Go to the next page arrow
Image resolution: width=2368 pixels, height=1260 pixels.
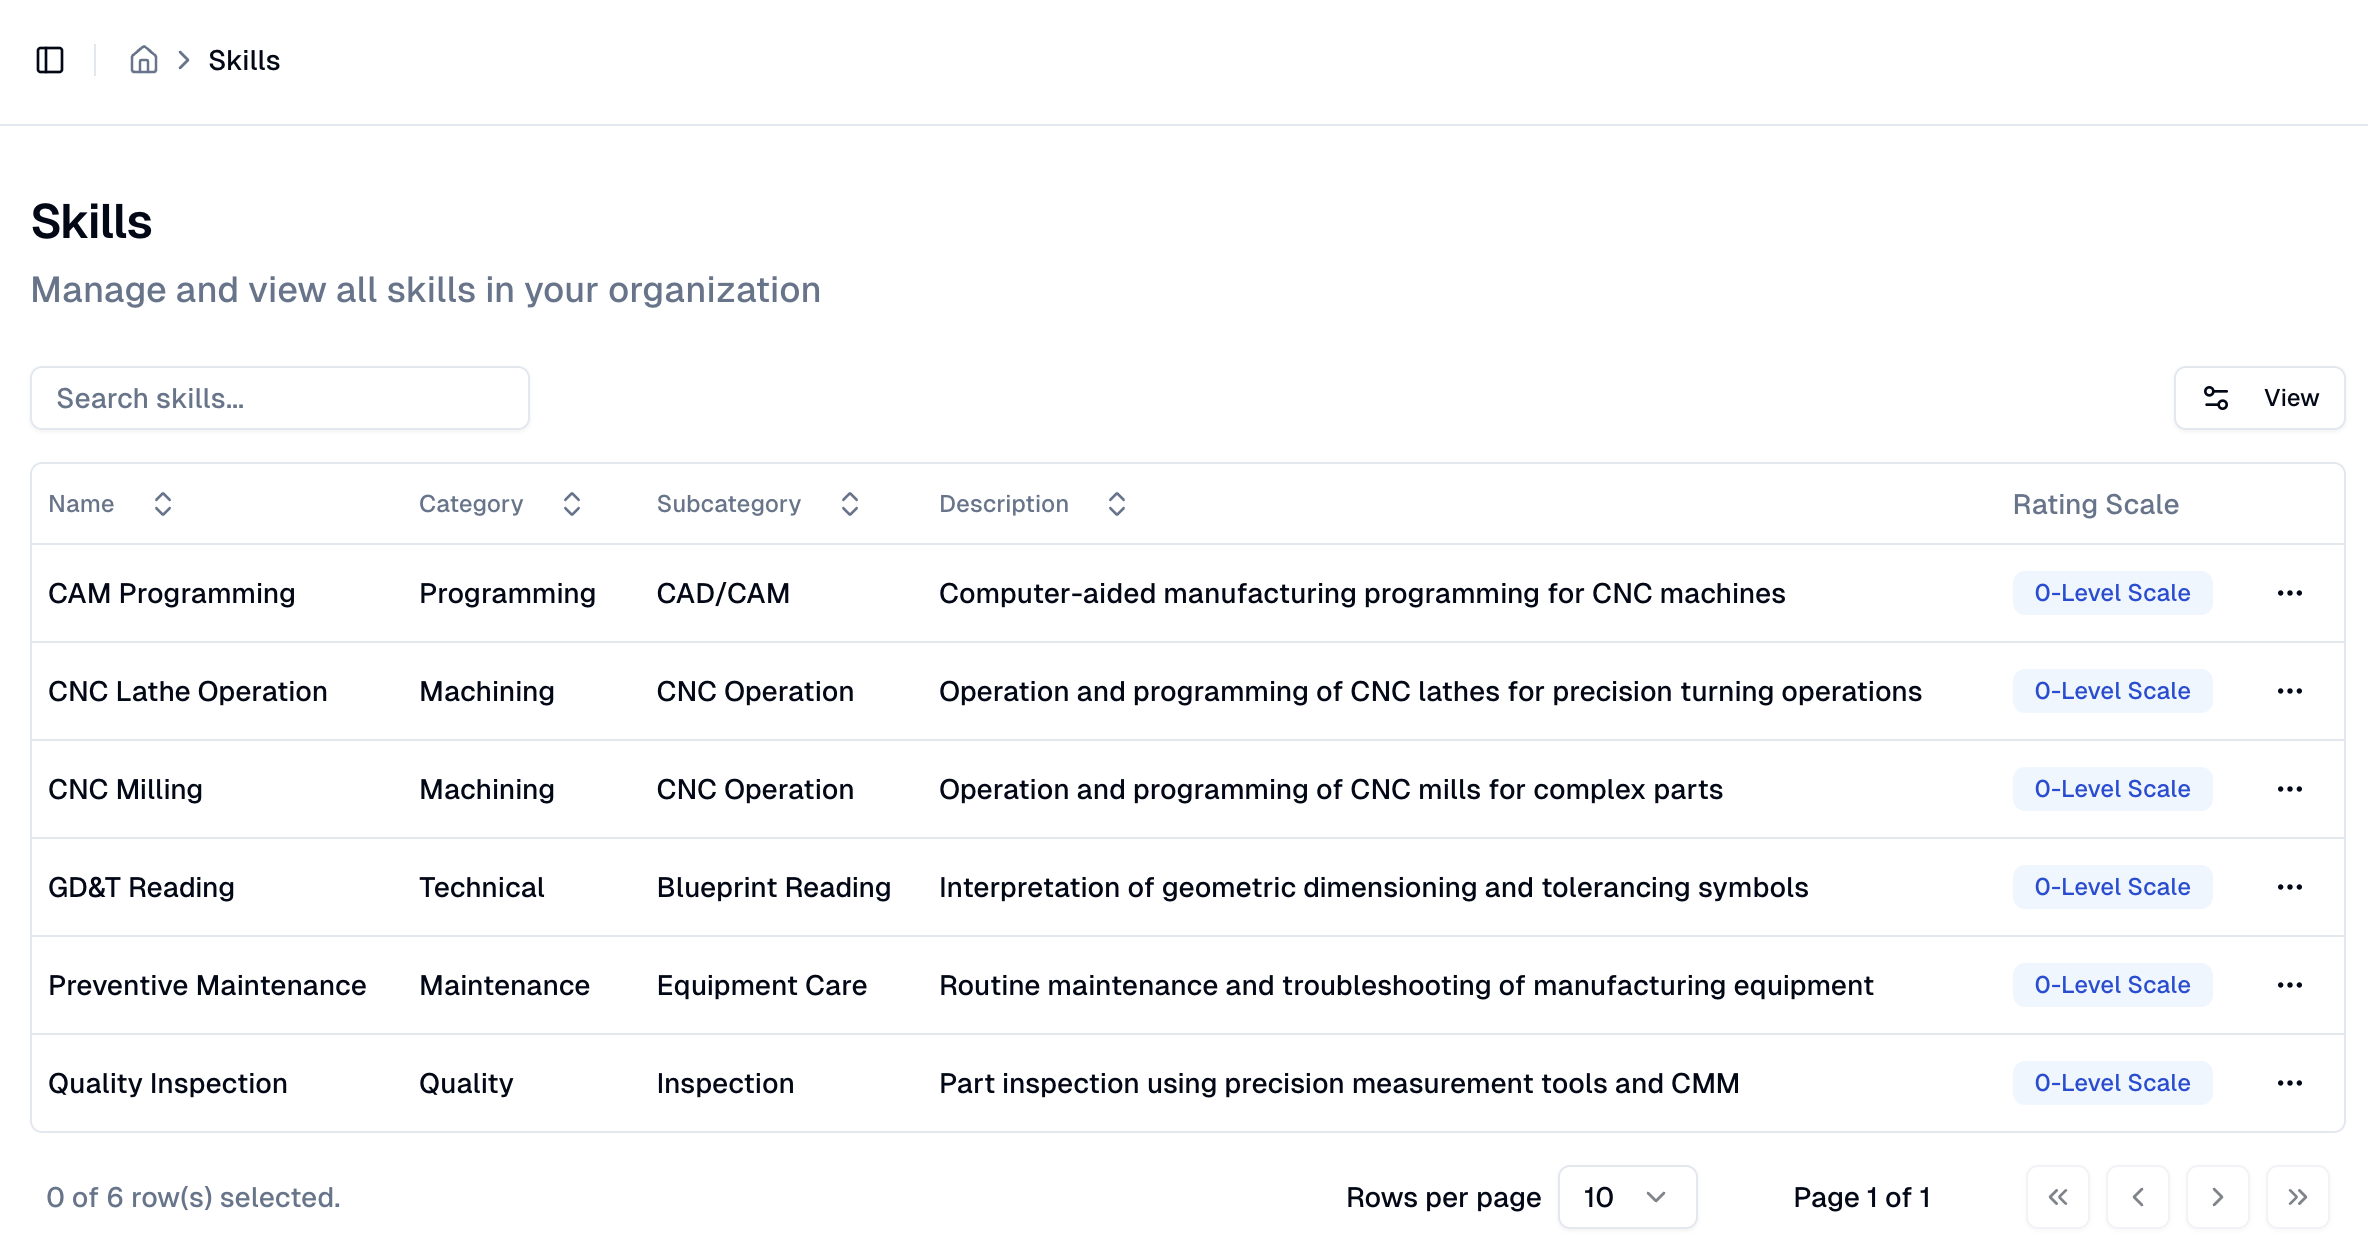point(2217,1197)
